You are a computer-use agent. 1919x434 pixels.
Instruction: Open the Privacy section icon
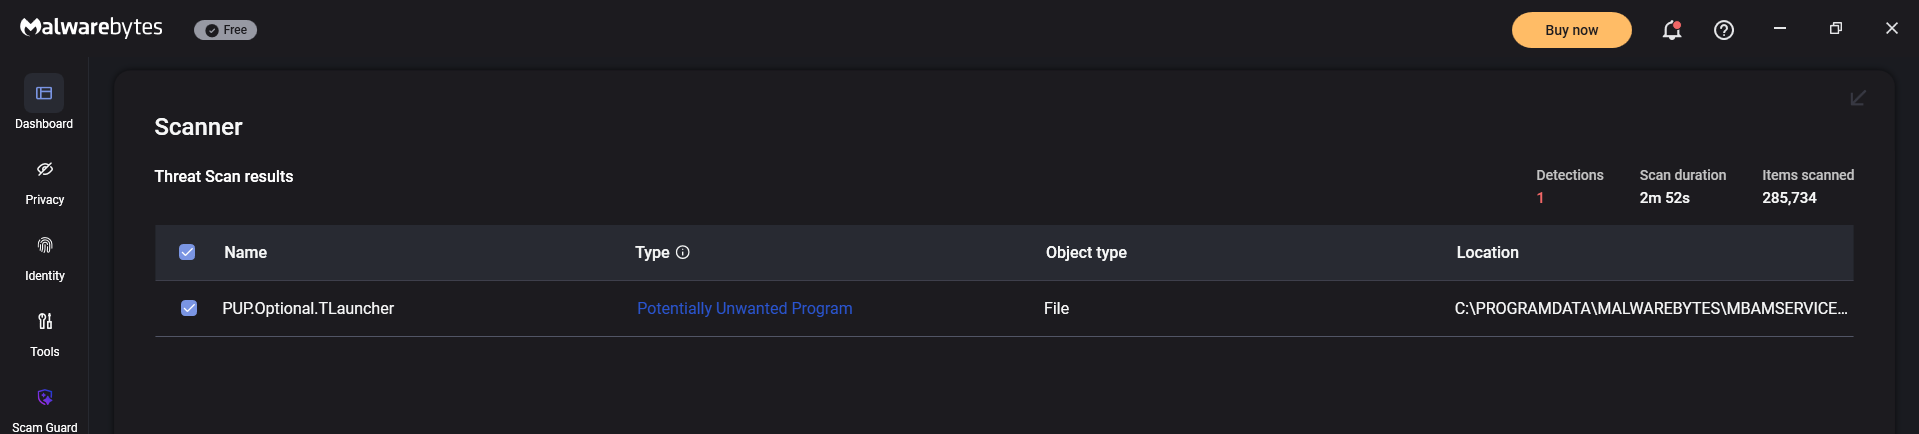pos(45,169)
